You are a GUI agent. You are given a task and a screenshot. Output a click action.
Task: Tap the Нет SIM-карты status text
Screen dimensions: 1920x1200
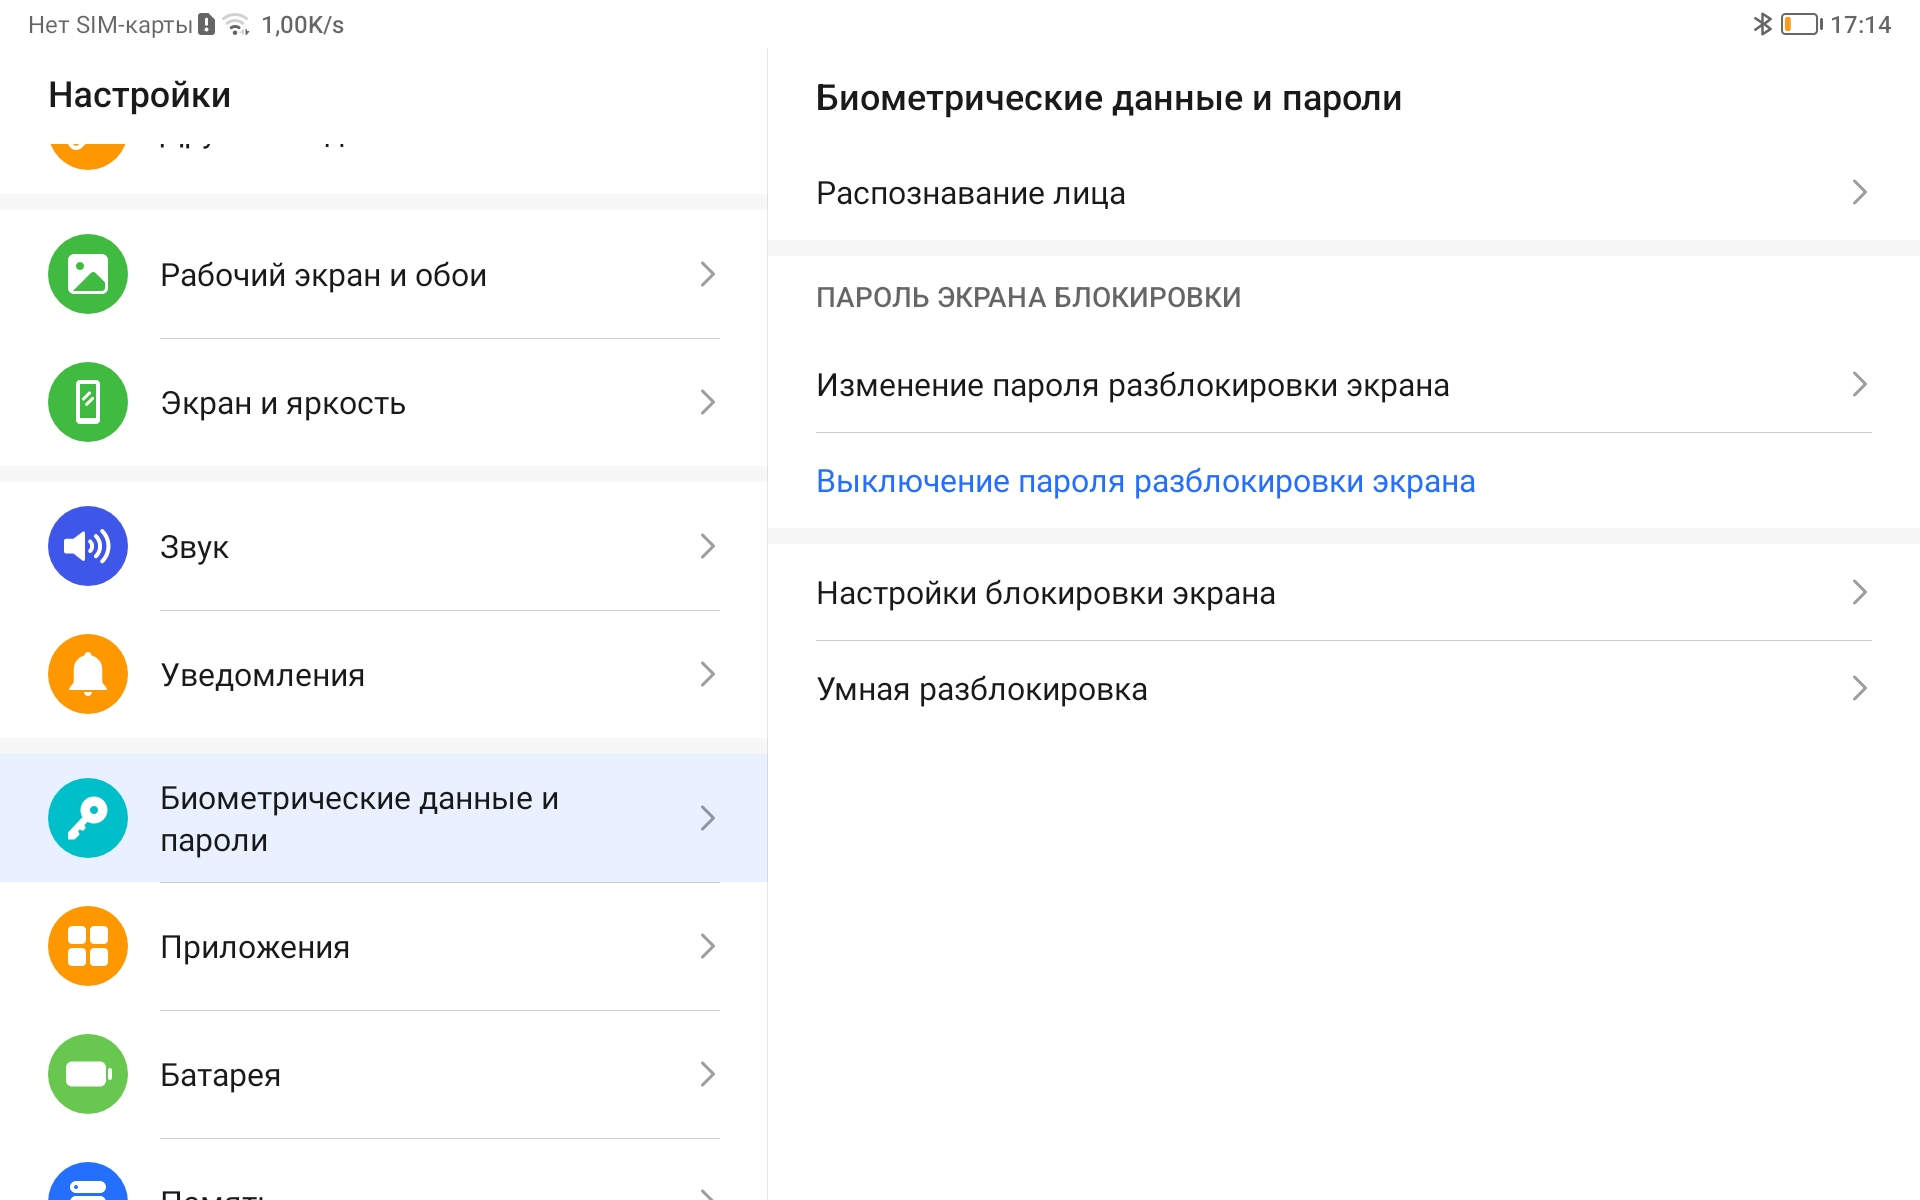tap(110, 25)
